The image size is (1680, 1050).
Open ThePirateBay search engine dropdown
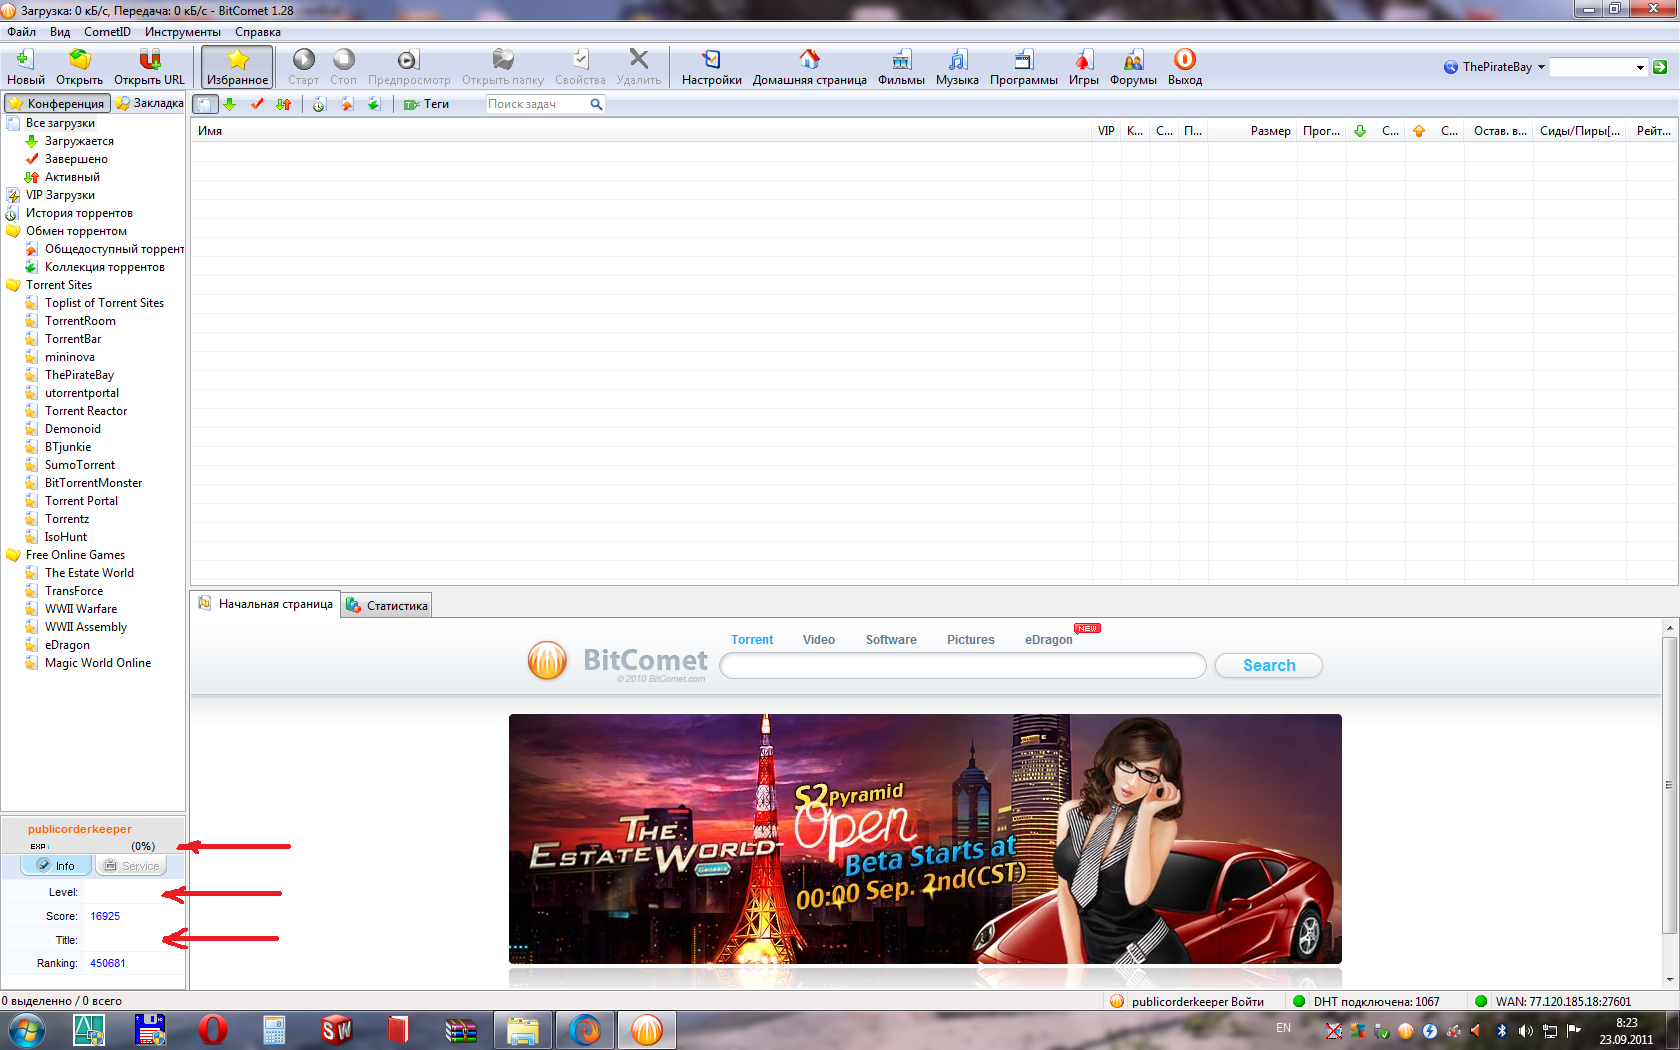(1494, 67)
